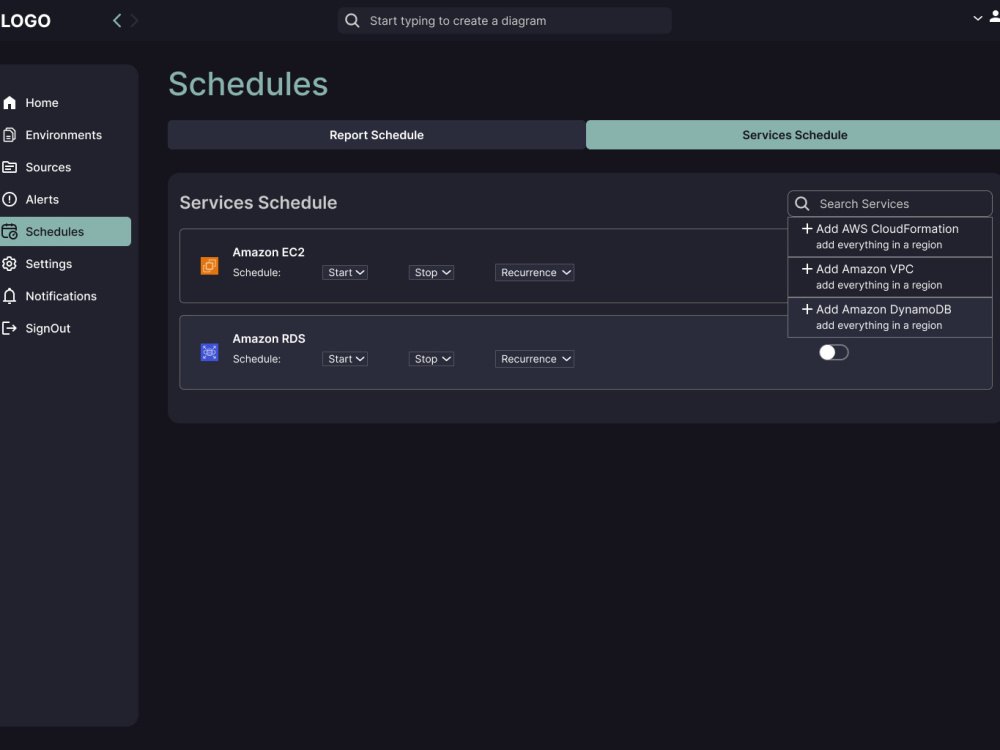Expand the account dropdown chevron at top right

click(978, 18)
